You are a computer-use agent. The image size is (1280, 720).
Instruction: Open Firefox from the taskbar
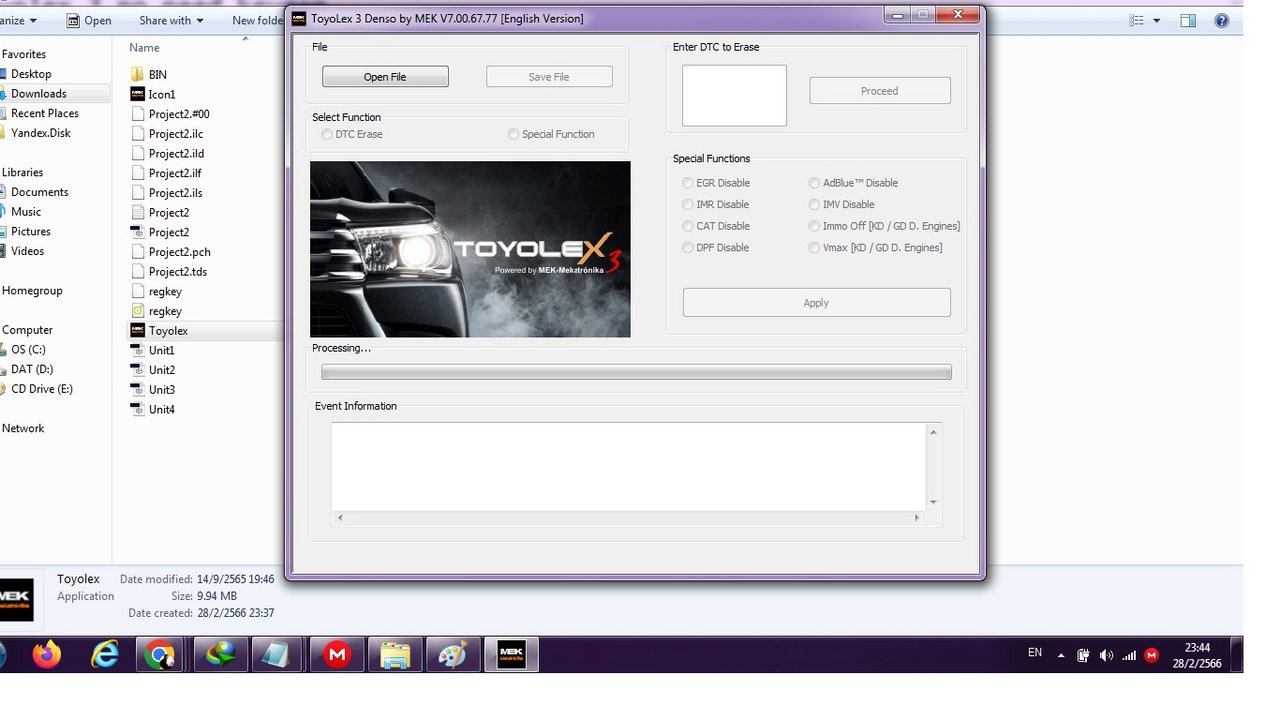pyautogui.click(x=46, y=655)
